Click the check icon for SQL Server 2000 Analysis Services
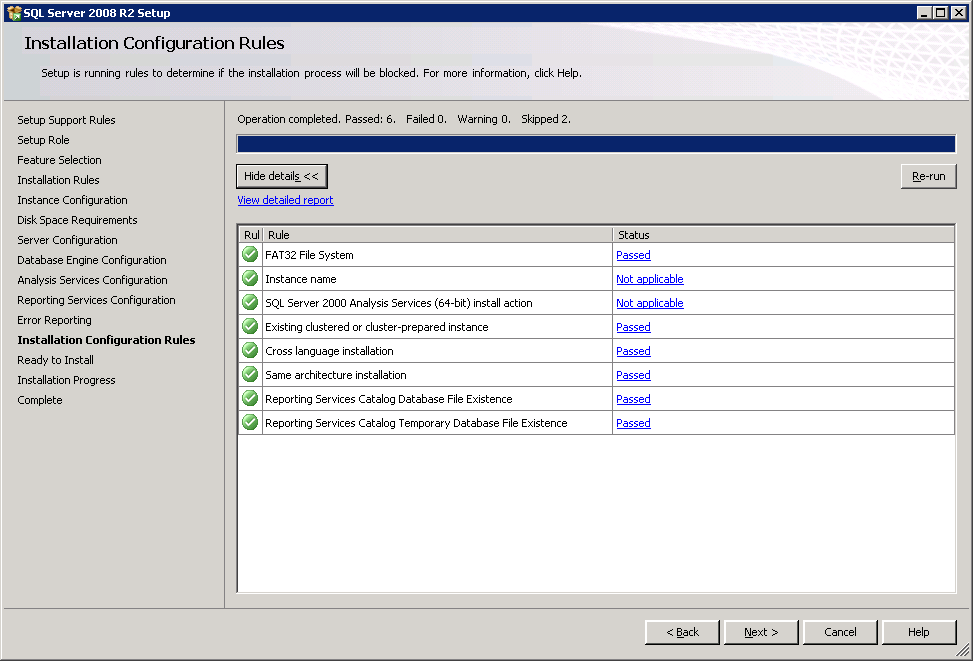This screenshot has width=973, height=661. (x=250, y=302)
